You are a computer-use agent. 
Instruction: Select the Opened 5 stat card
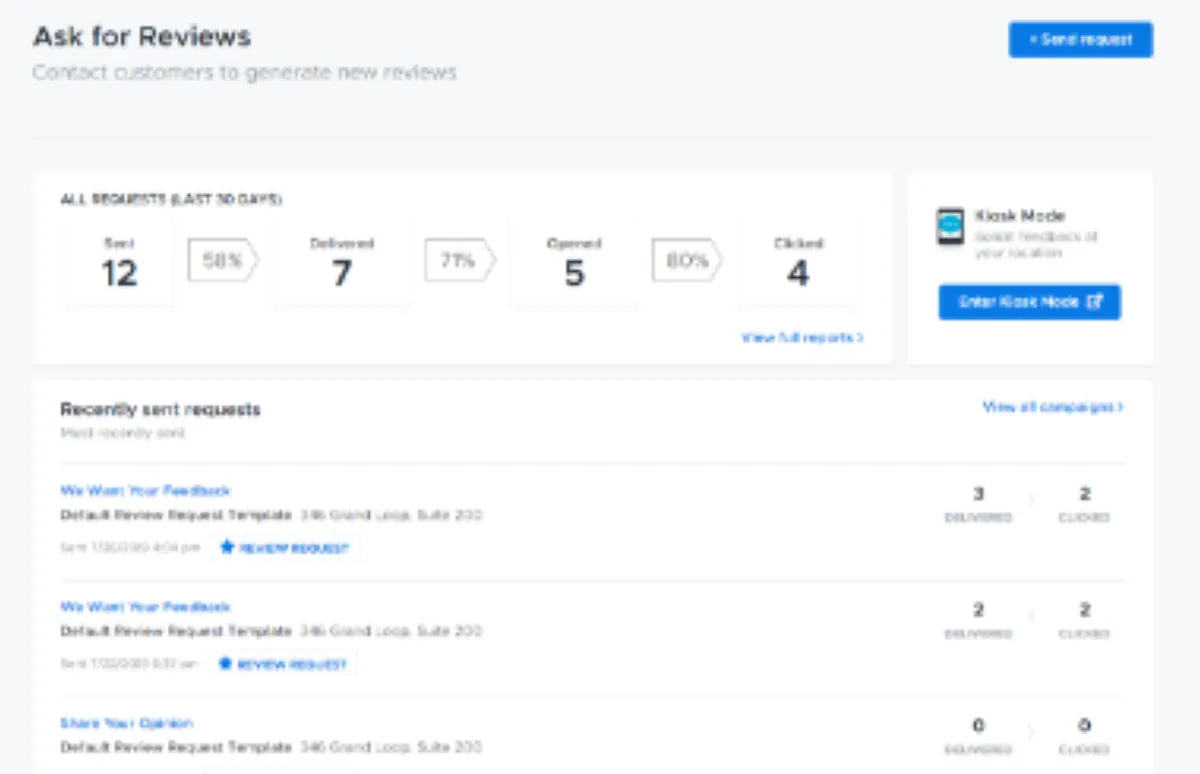[x=574, y=263]
